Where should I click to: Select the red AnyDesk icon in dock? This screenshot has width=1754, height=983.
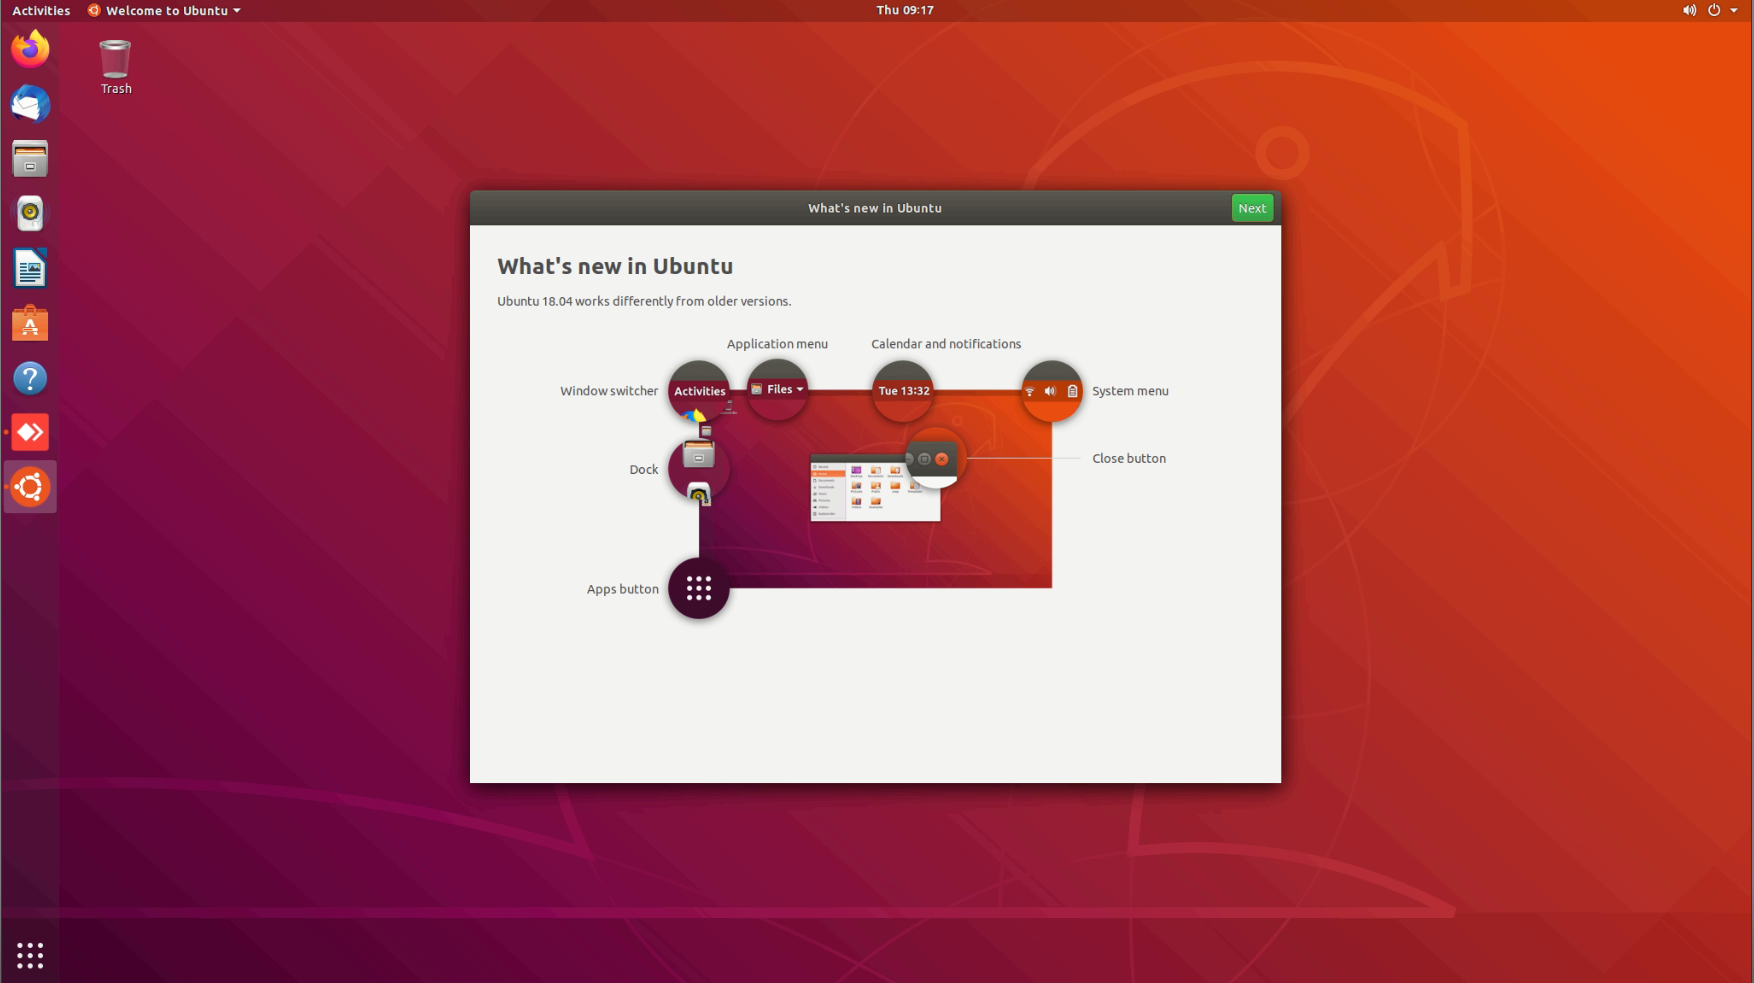30,432
